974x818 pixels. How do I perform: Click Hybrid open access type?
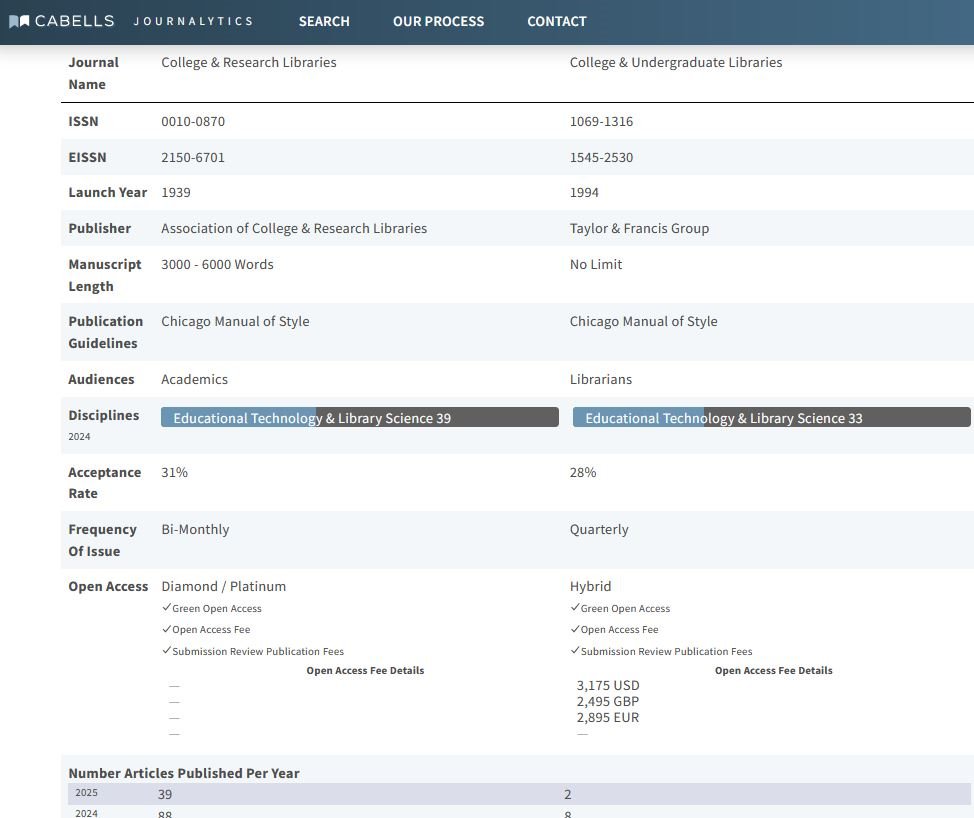590,586
